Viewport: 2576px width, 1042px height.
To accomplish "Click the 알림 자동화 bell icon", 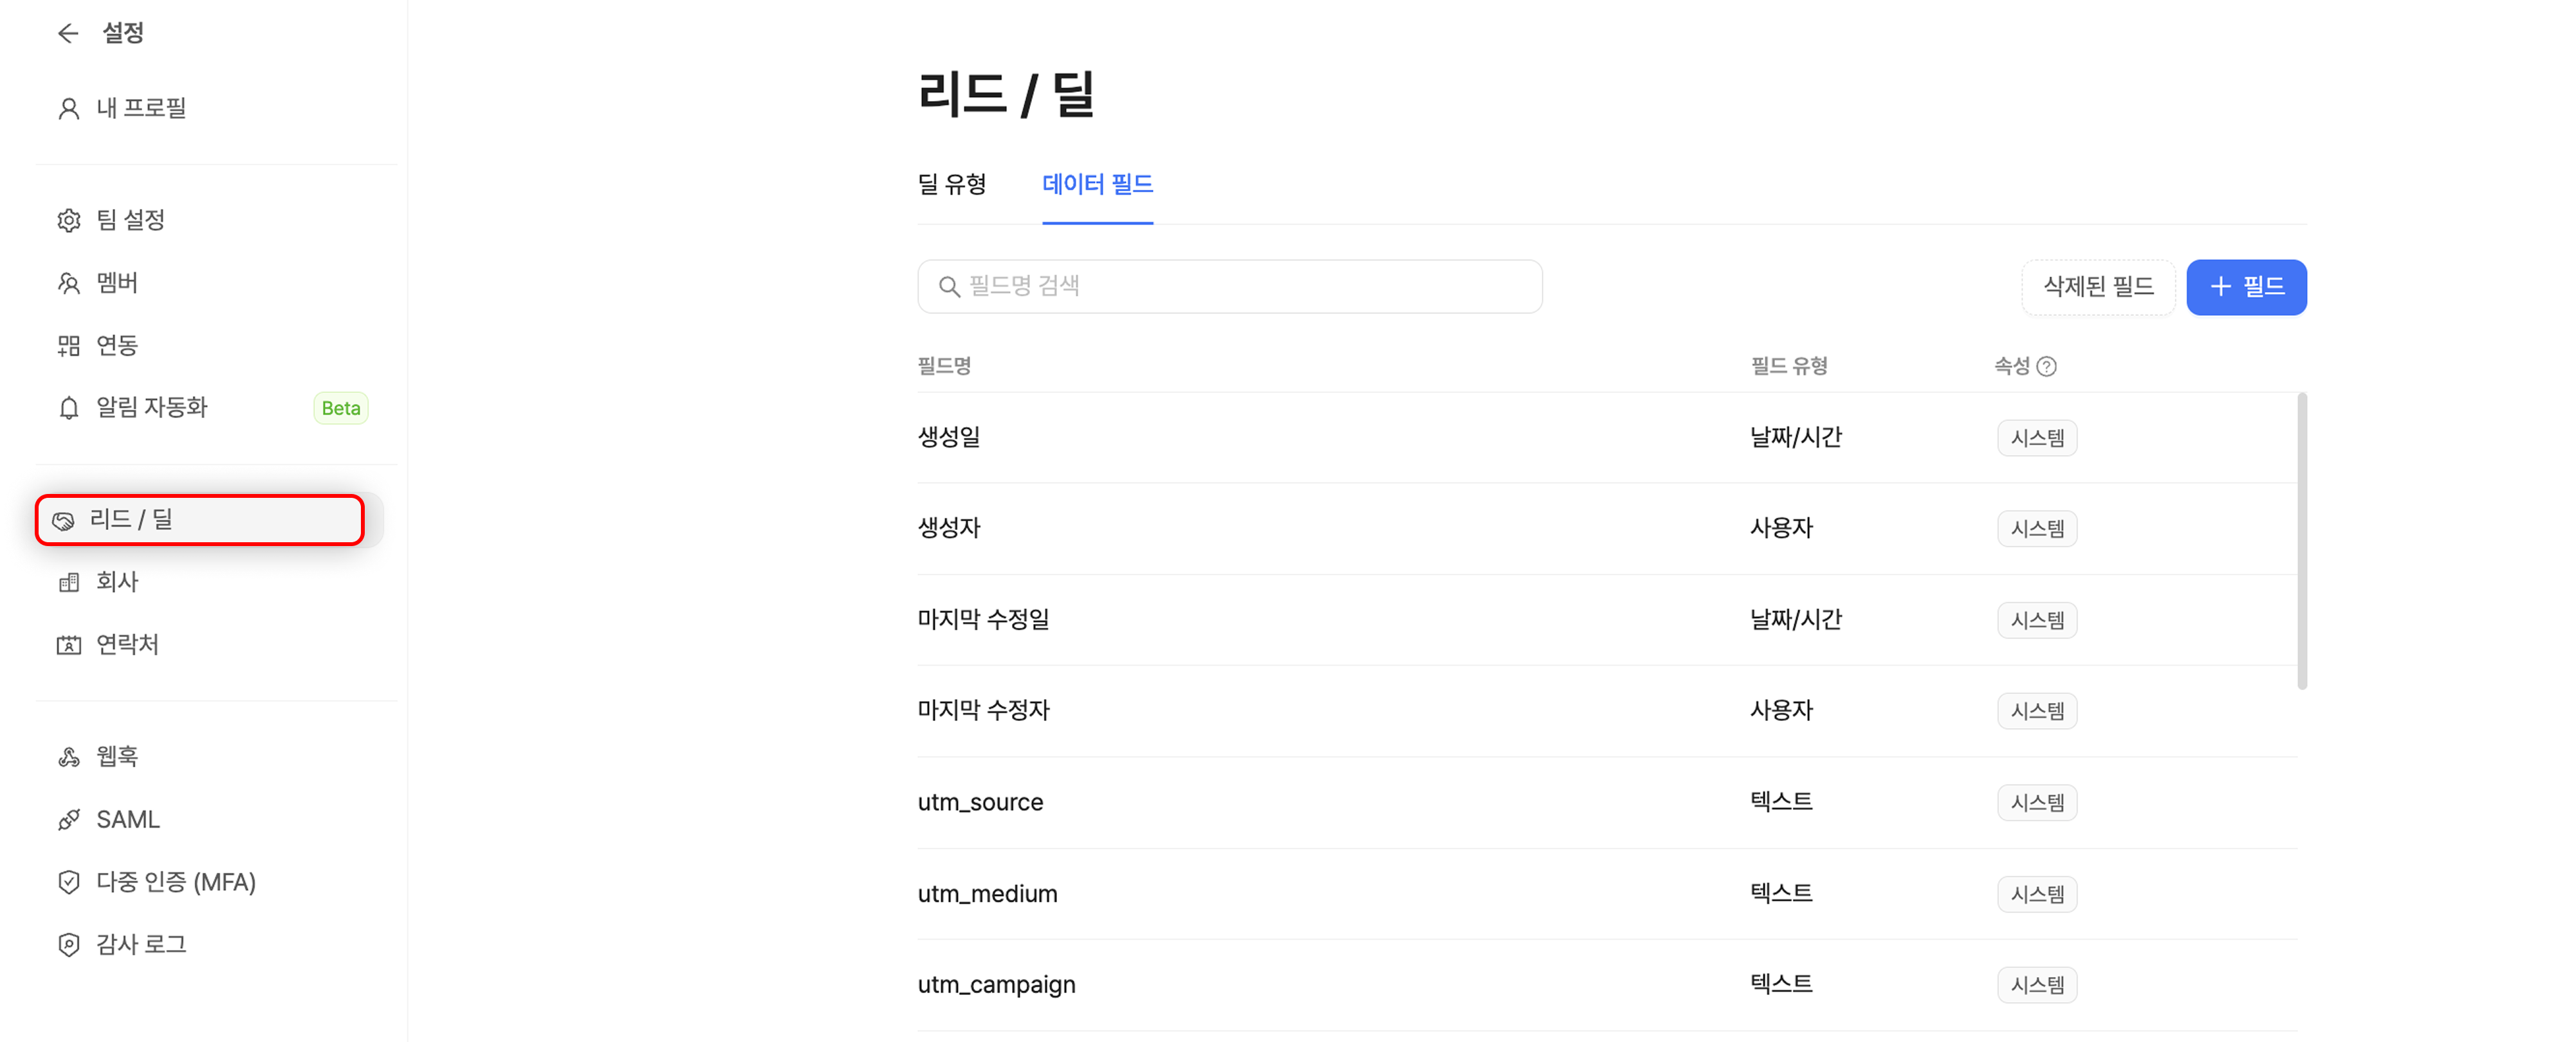I will click(x=69, y=408).
